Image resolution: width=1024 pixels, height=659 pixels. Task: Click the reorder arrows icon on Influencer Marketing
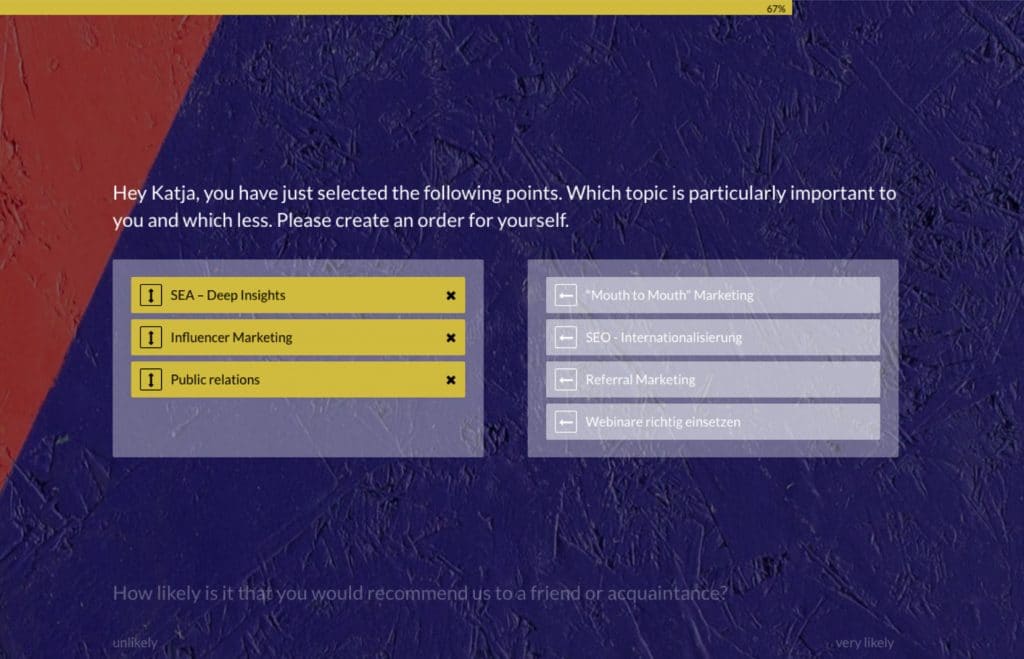(x=150, y=337)
